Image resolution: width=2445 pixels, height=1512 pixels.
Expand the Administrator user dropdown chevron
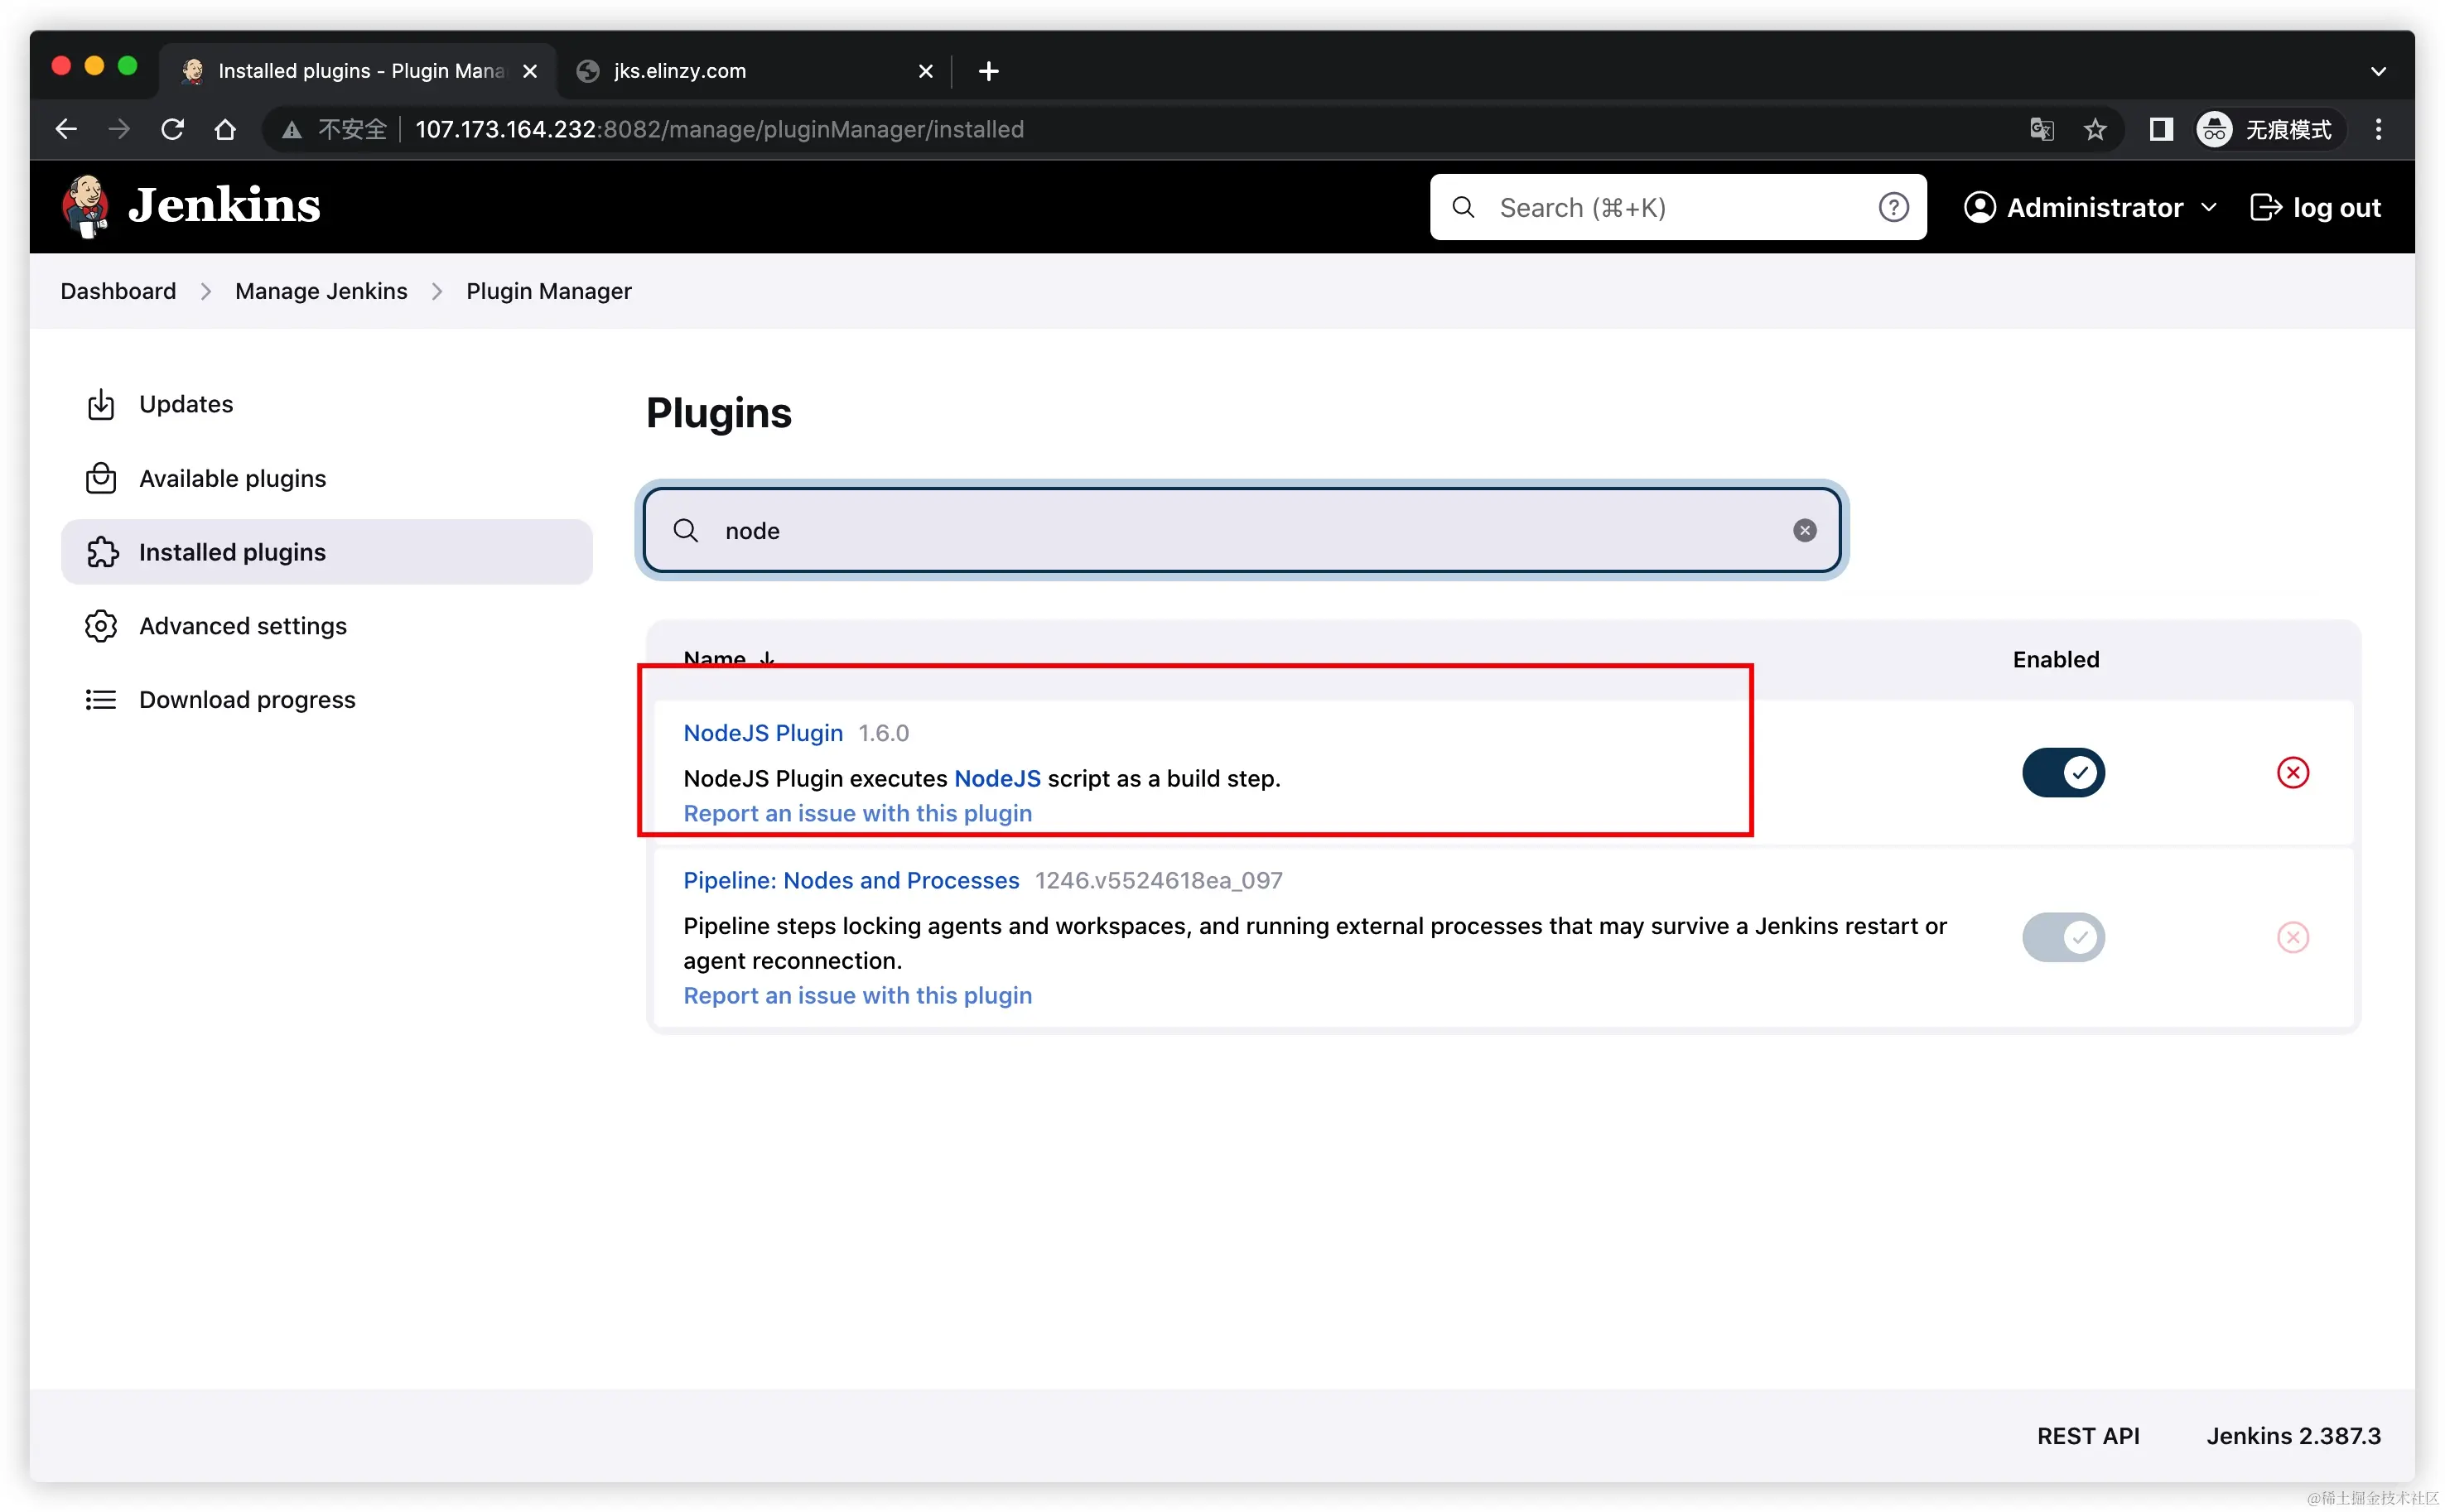coord(2208,208)
